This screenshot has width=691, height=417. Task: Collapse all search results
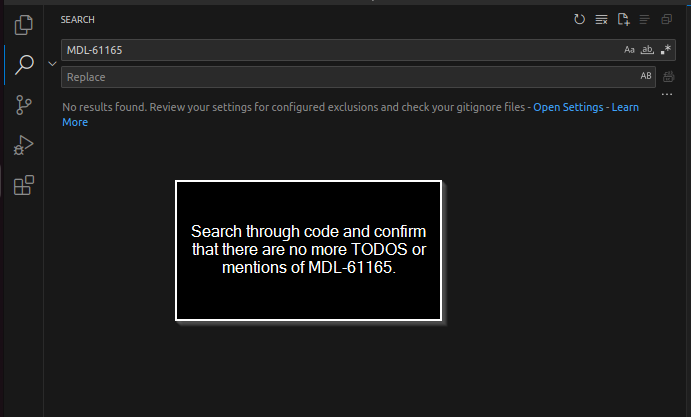coord(666,19)
